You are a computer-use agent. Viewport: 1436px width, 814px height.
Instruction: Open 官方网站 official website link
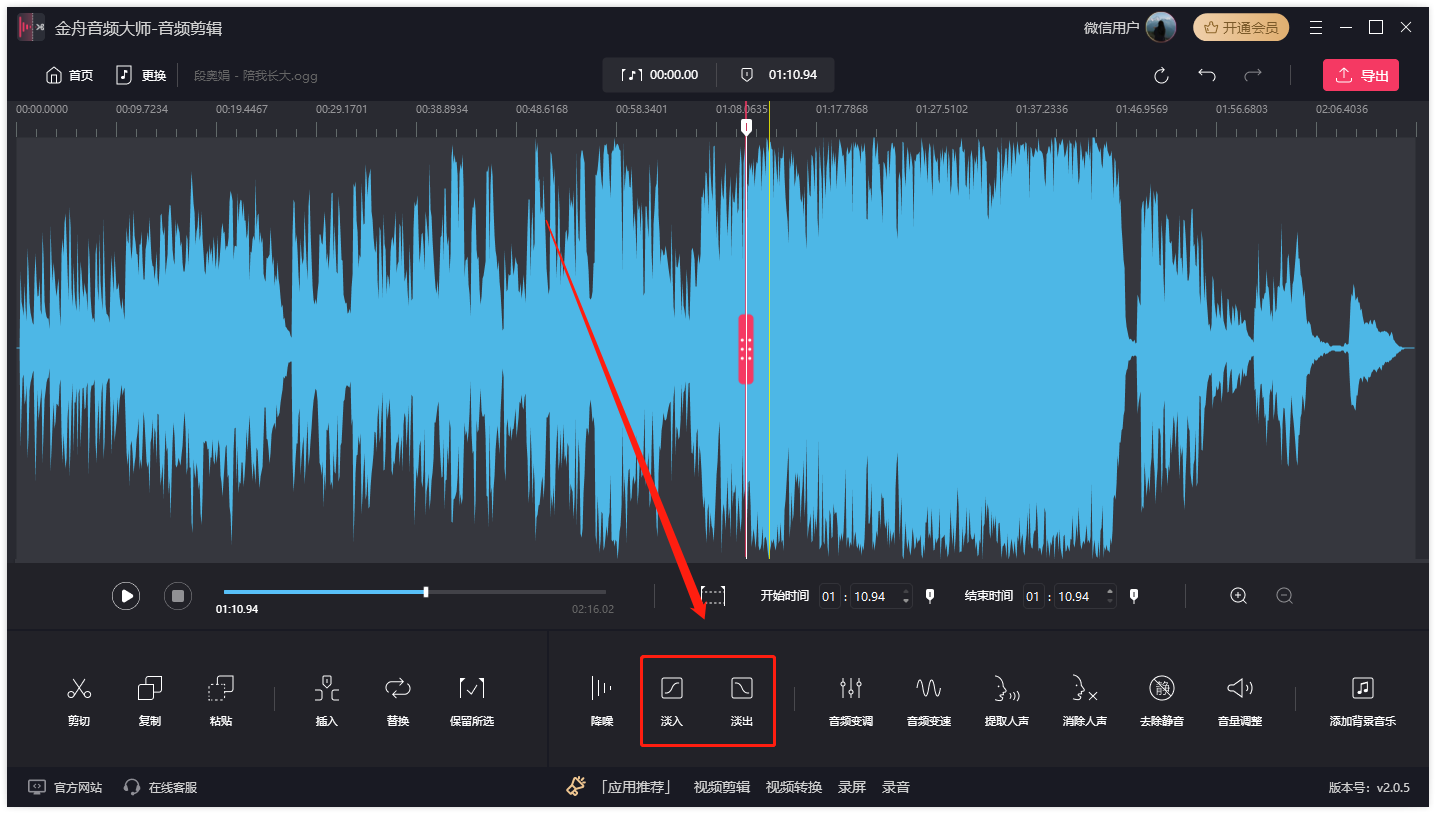tap(65, 787)
